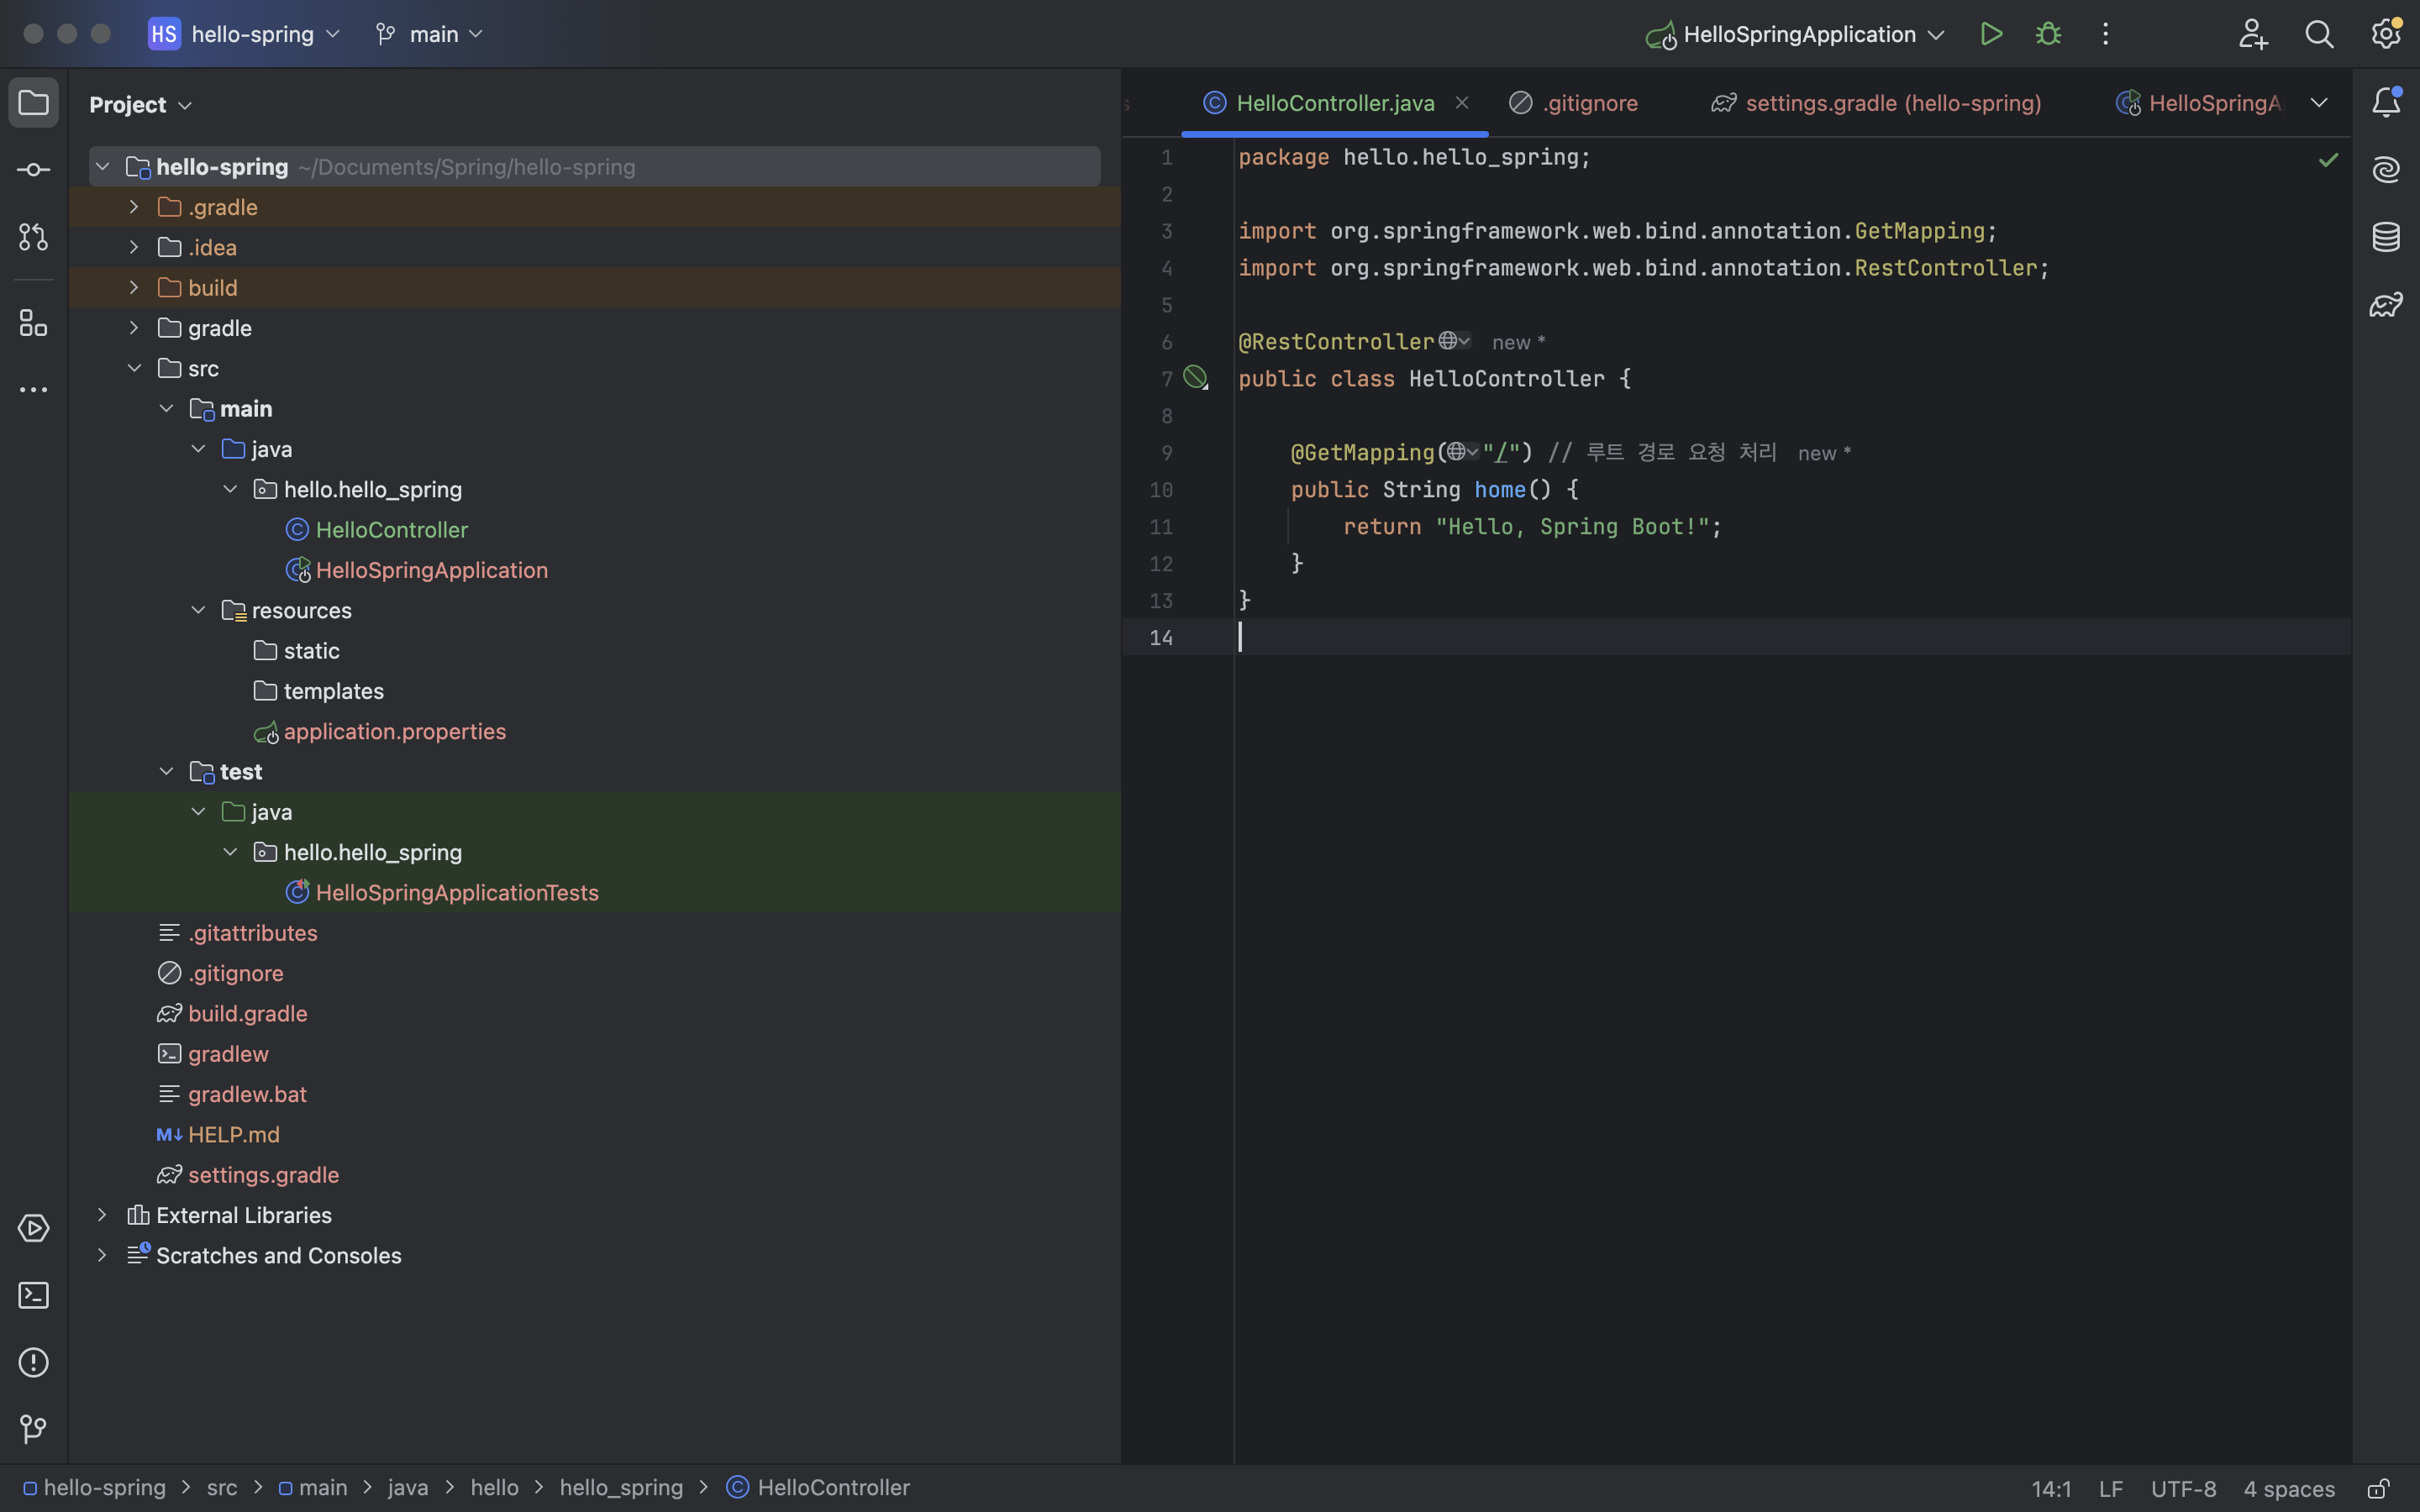Click the inspection checkmark in editor
Screen dimensions: 2420x1512
(x=2328, y=160)
